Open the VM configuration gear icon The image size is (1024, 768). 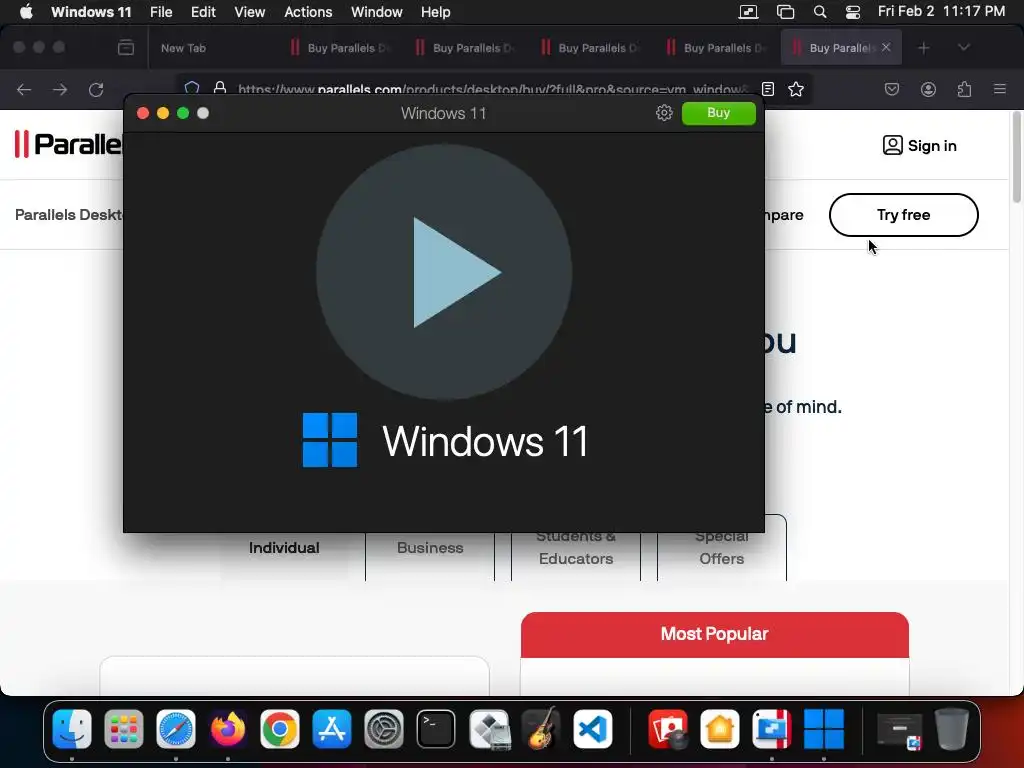(x=664, y=113)
